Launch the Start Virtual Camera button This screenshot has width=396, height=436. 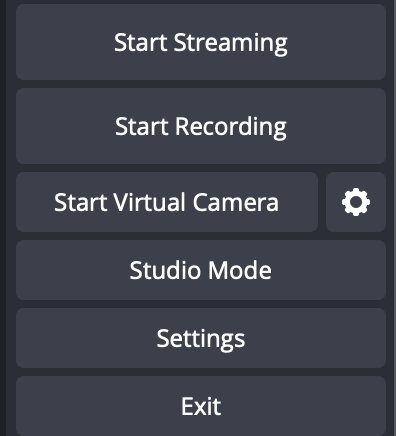pyautogui.click(x=167, y=202)
